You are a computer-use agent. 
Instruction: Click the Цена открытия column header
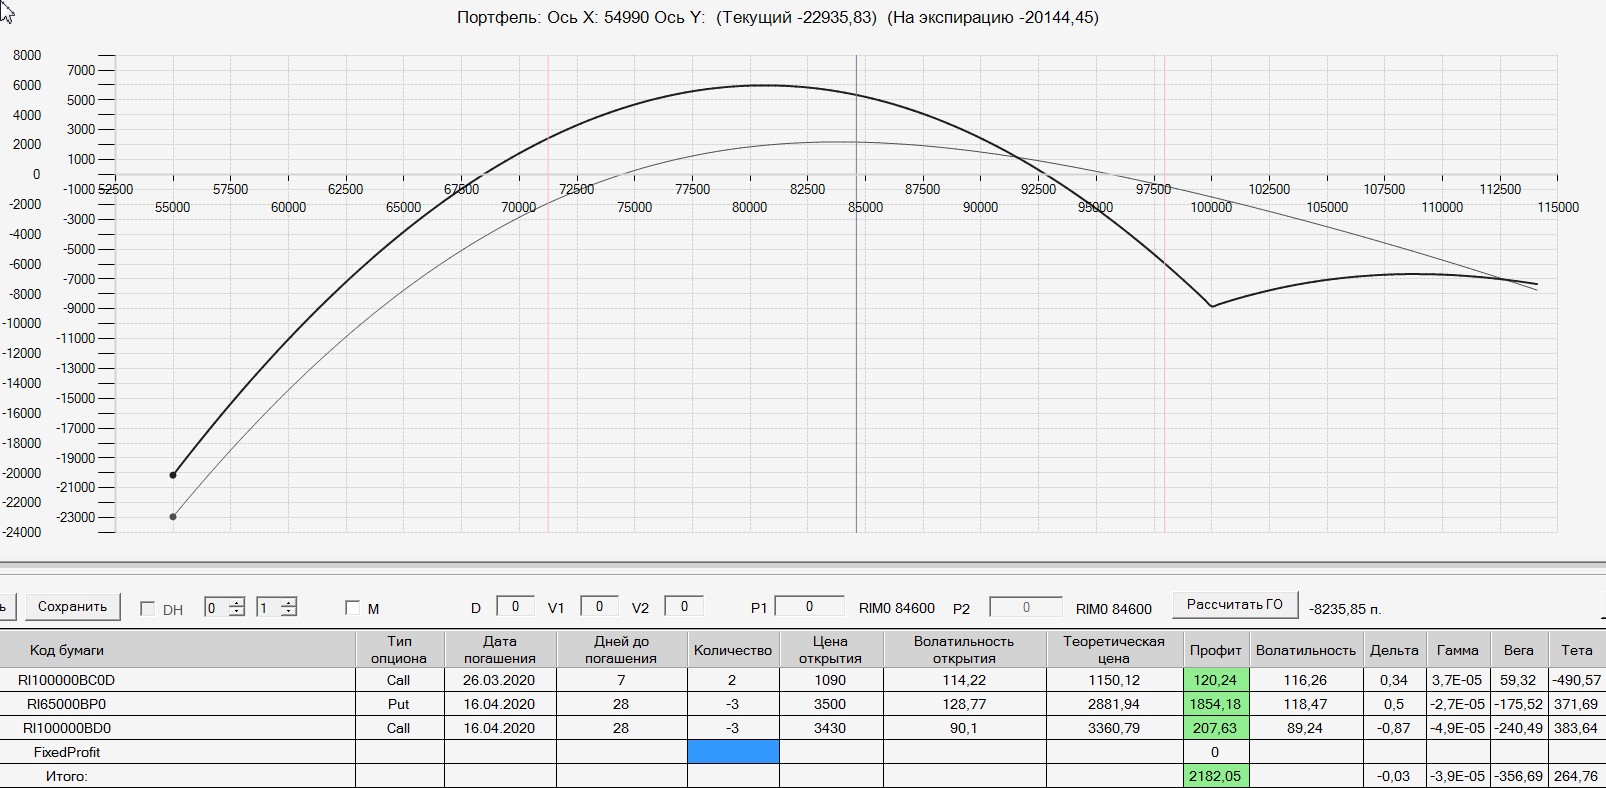[830, 650]
